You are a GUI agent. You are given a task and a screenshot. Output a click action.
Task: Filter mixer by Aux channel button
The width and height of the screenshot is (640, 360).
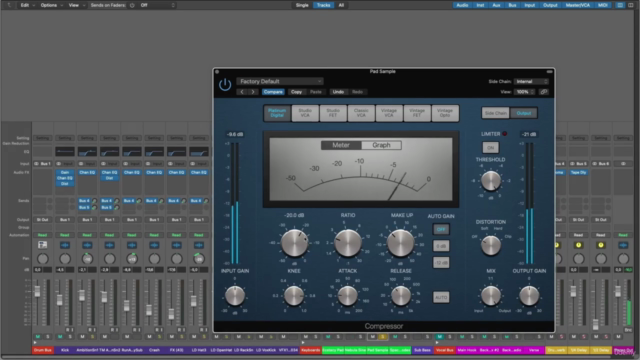click(x=496, y=5)
